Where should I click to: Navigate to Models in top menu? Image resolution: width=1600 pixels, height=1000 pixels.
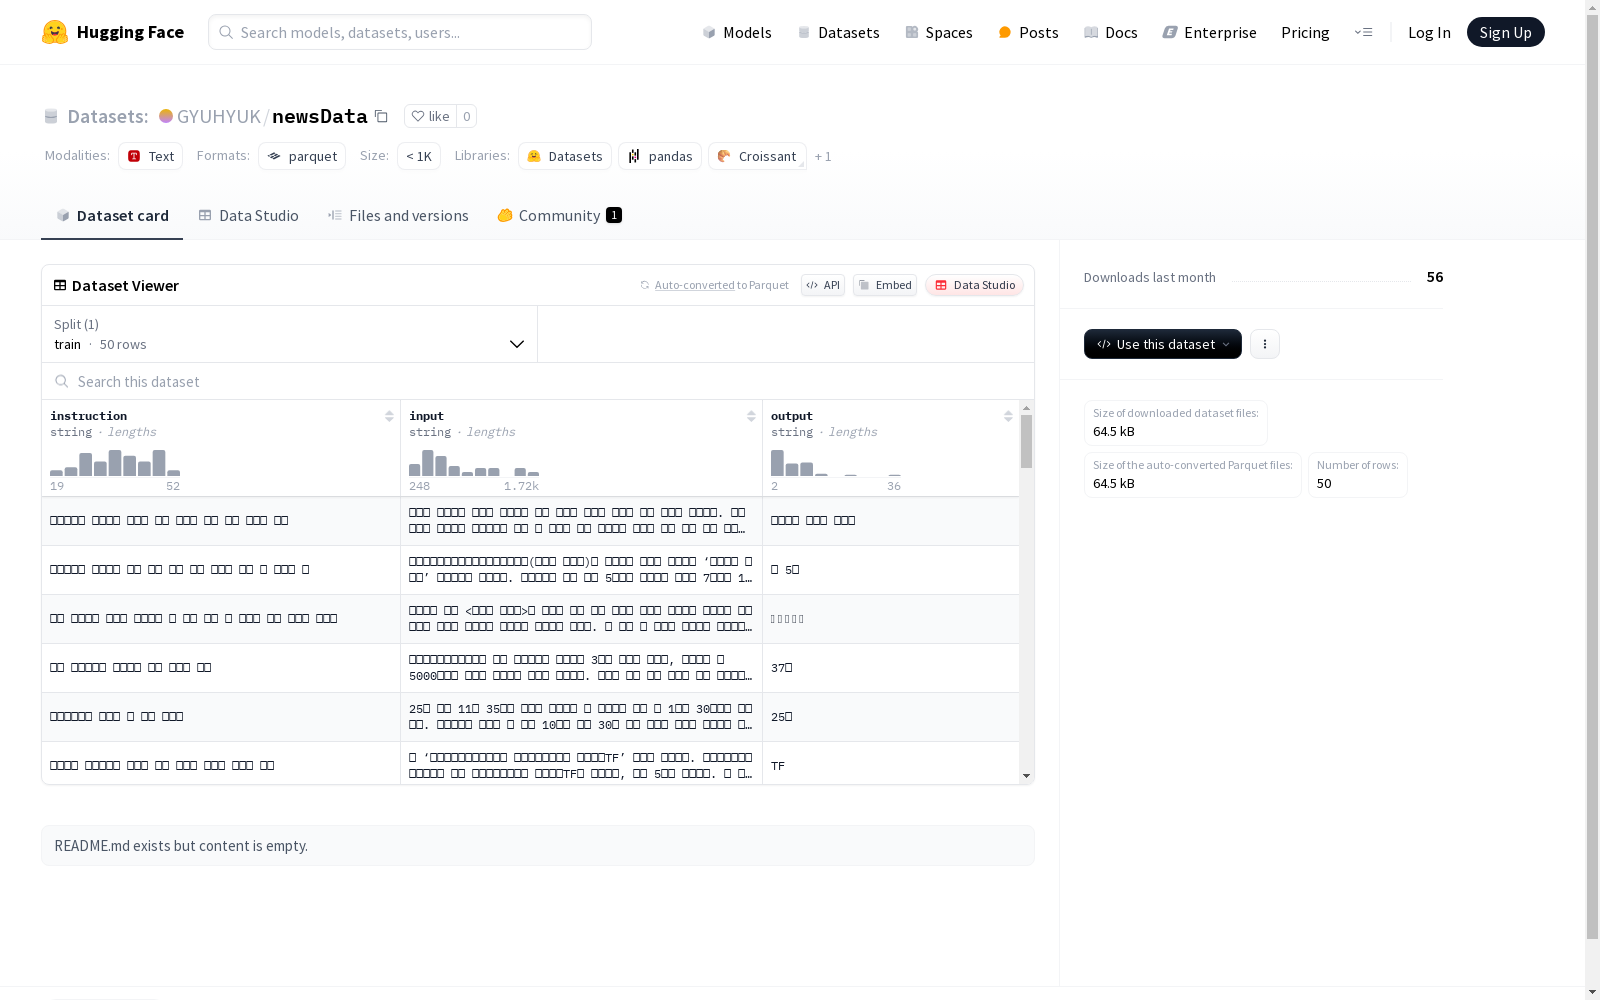[x=737, y=32]
